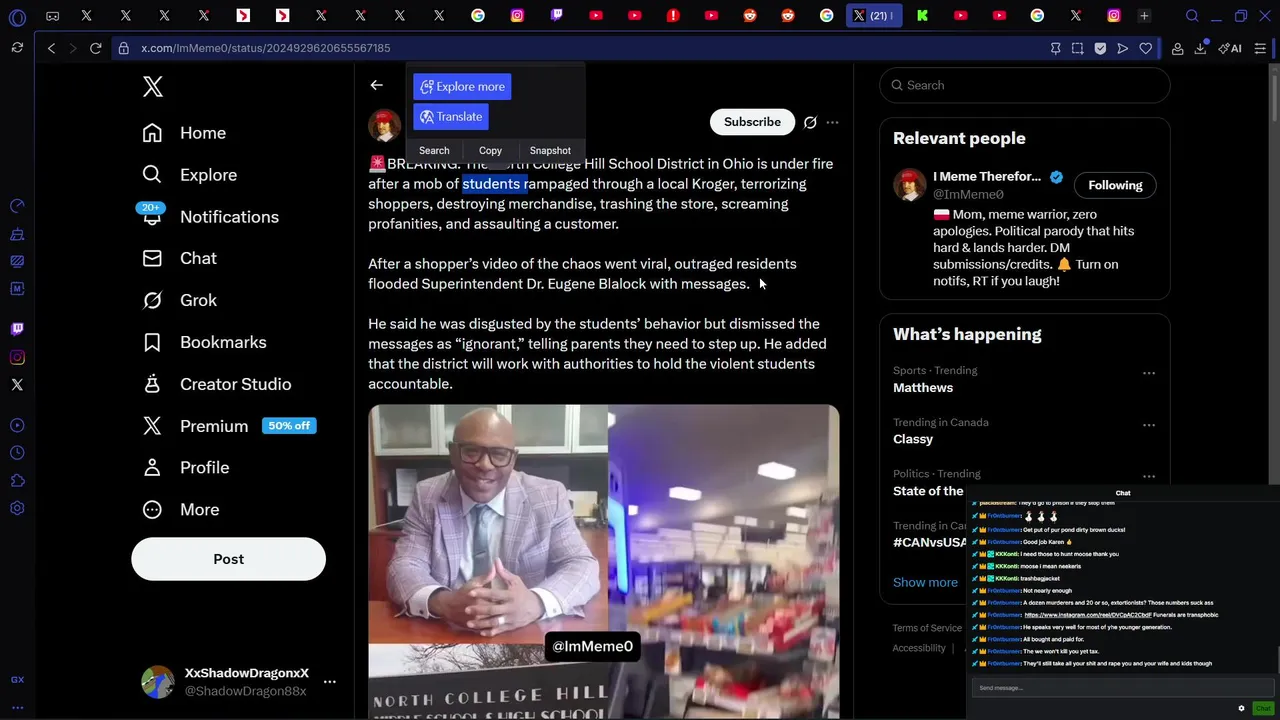Open Explore in X navigation
The image size is (1280, 720).
[190, 175]
